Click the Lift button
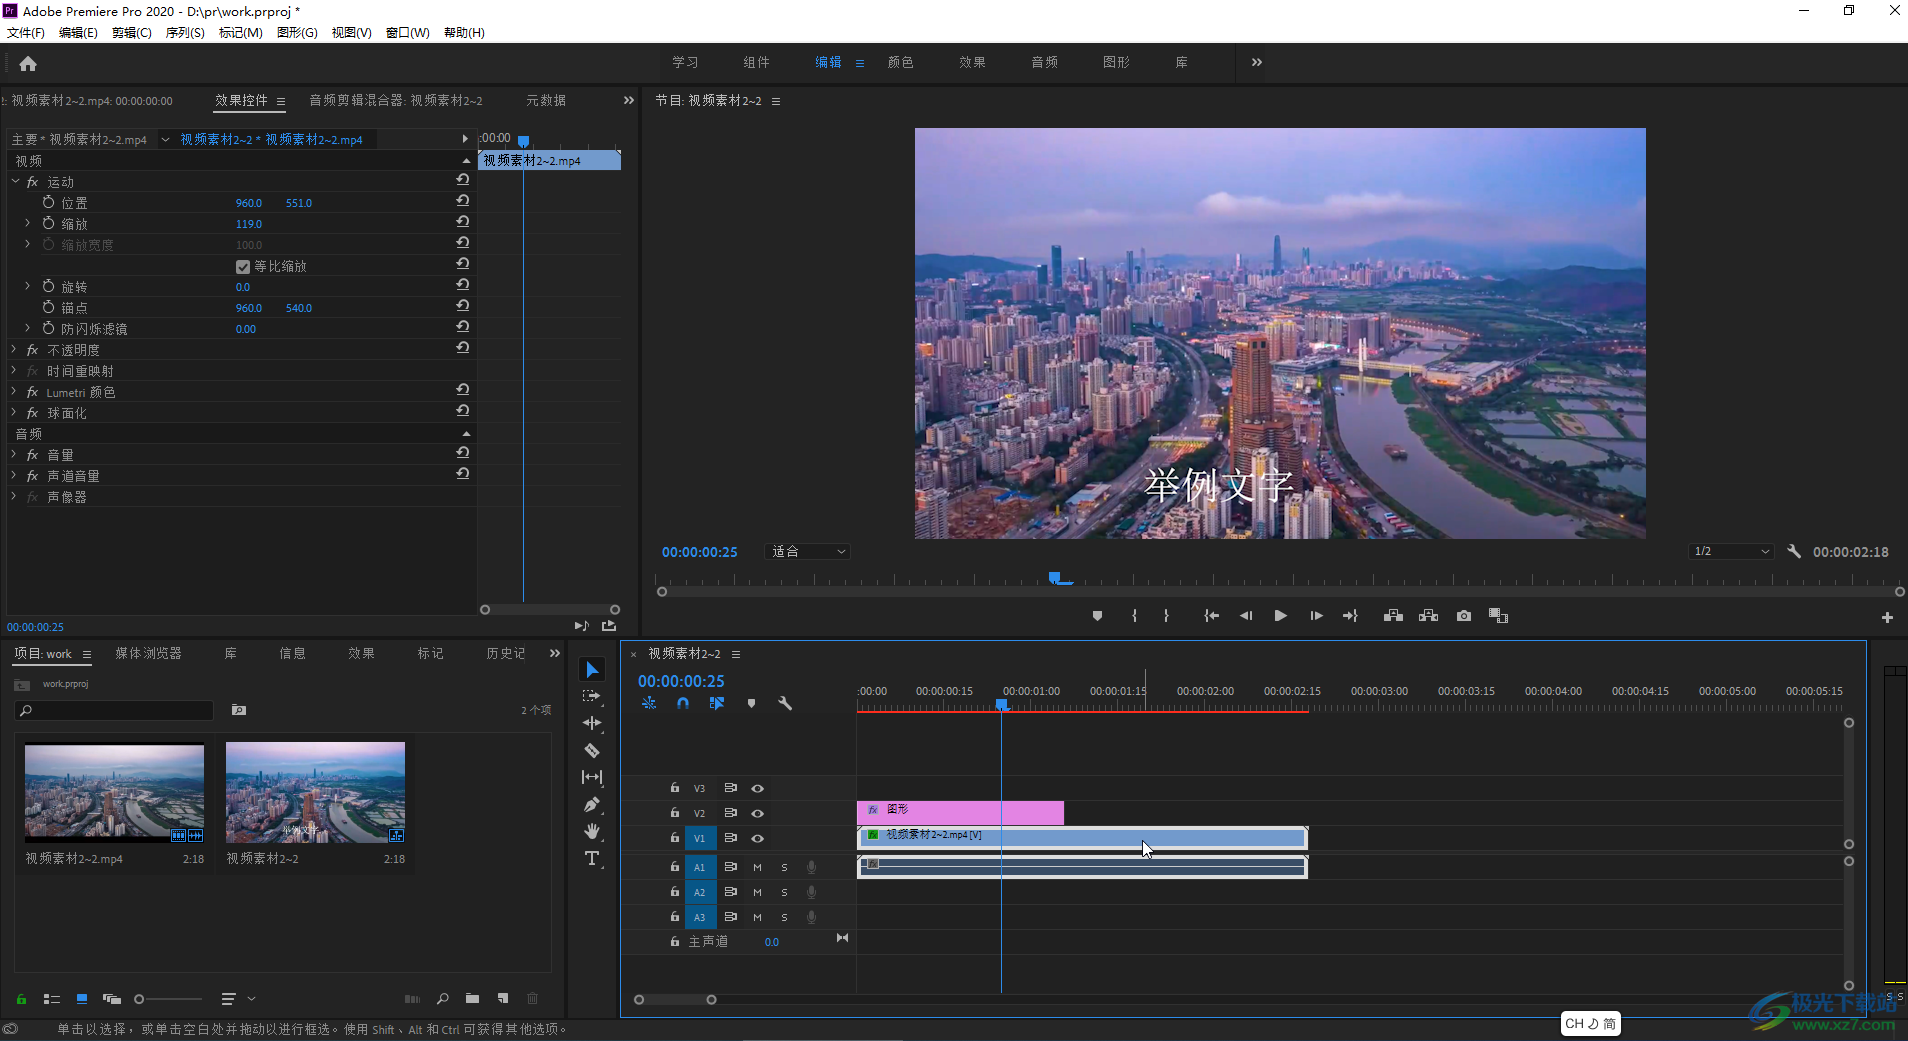 1393,616
